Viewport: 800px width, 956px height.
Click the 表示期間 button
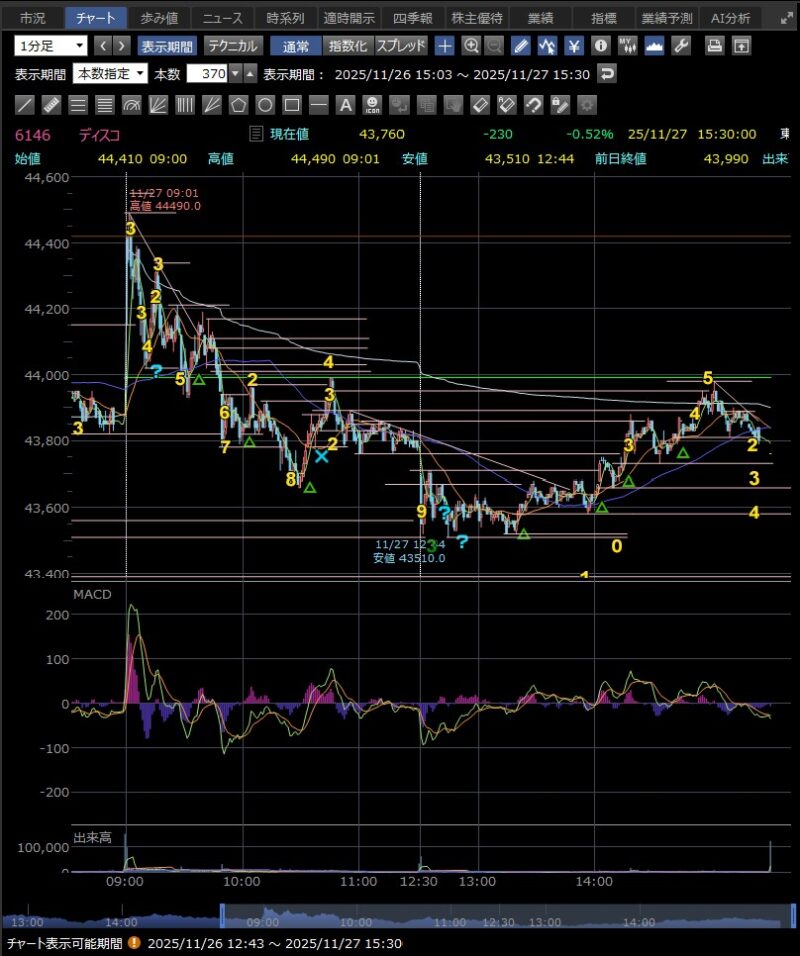click(167, 46)
